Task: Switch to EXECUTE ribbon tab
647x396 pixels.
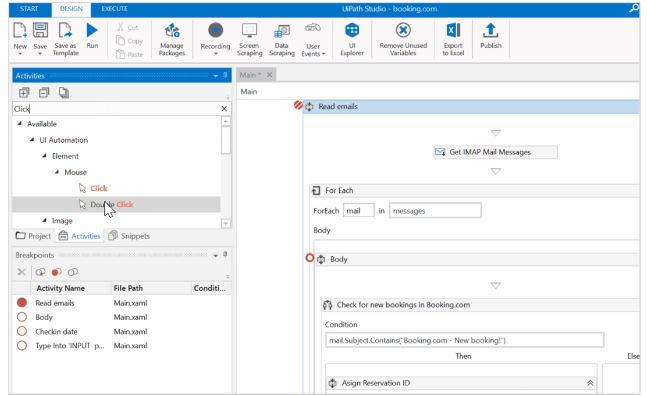Action: (x=114, y=9)
